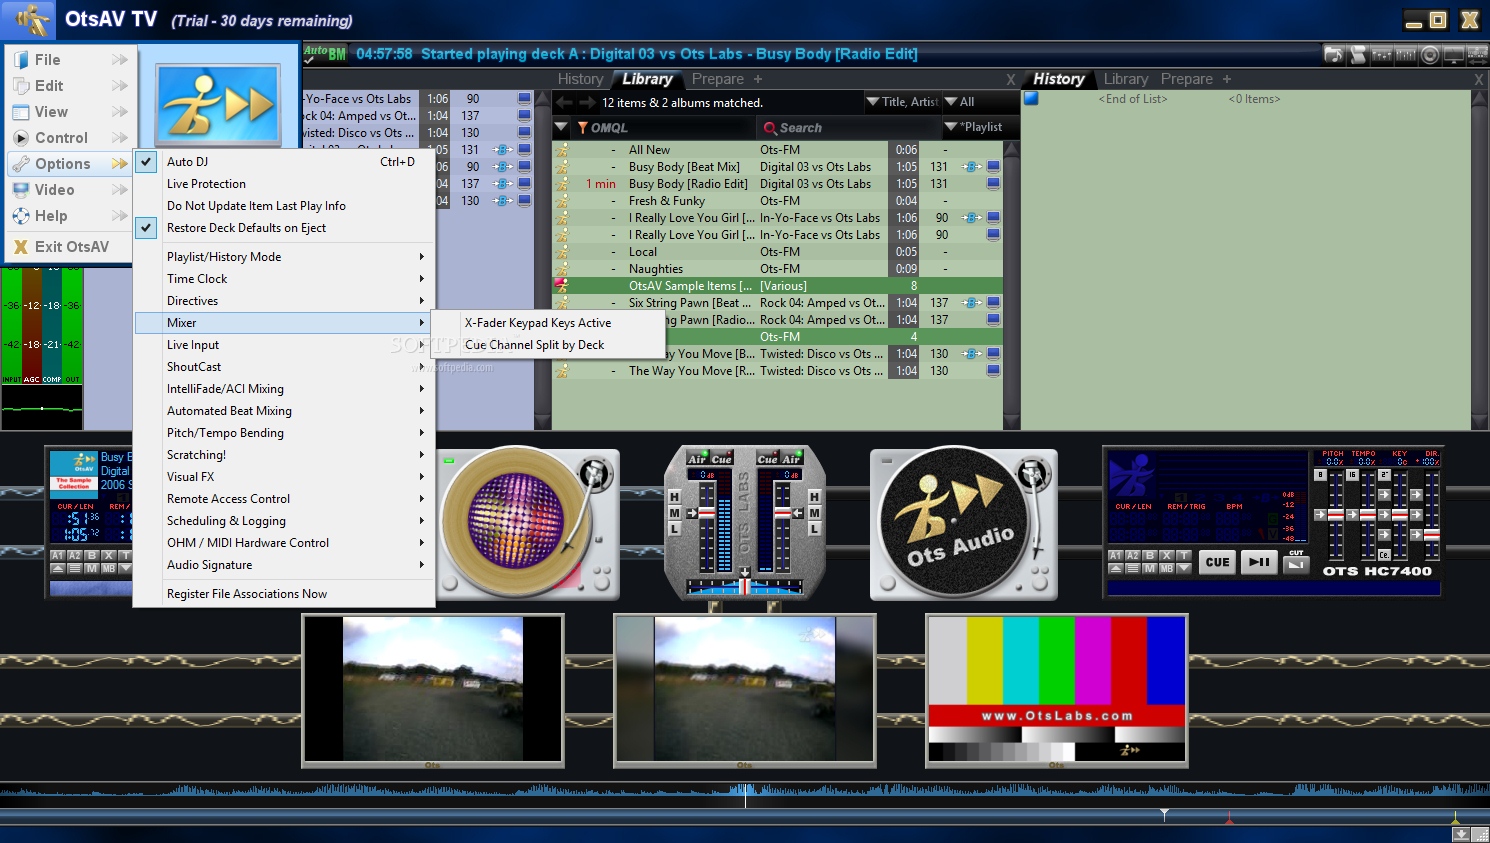Click the large Auto DJ play logo button
Viewport: 1490px width, 843px height.
coord(218,105)
